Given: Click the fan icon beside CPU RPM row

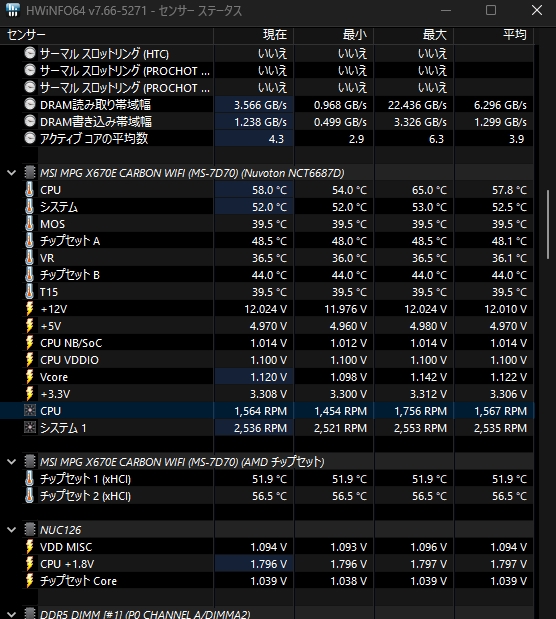Looking at the screenshot, I should pos(30,411).
